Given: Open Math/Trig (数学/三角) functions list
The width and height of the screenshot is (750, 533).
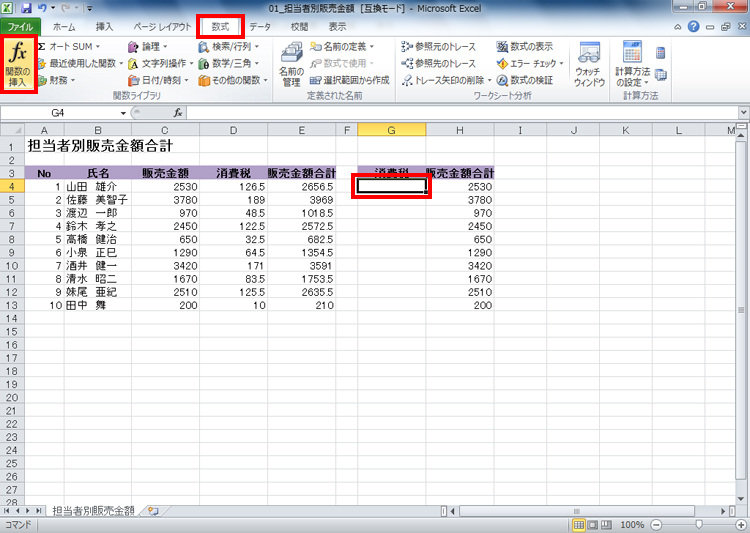Looking at the screenshot, I should click(x=229, y=63).
